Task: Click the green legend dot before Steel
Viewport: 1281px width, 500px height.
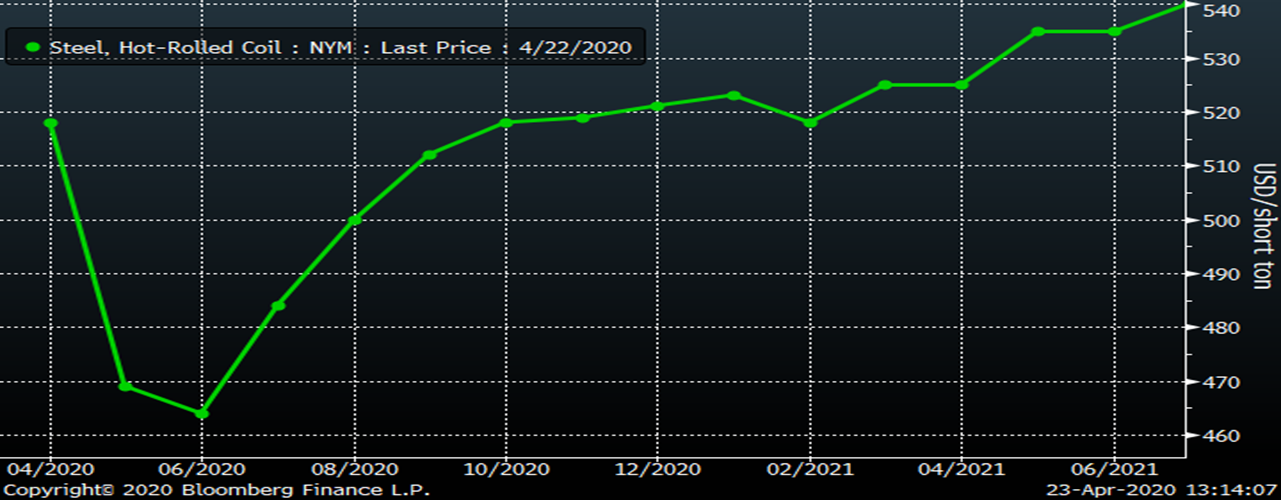Action: pyautogui.click(x=33, y=47)
